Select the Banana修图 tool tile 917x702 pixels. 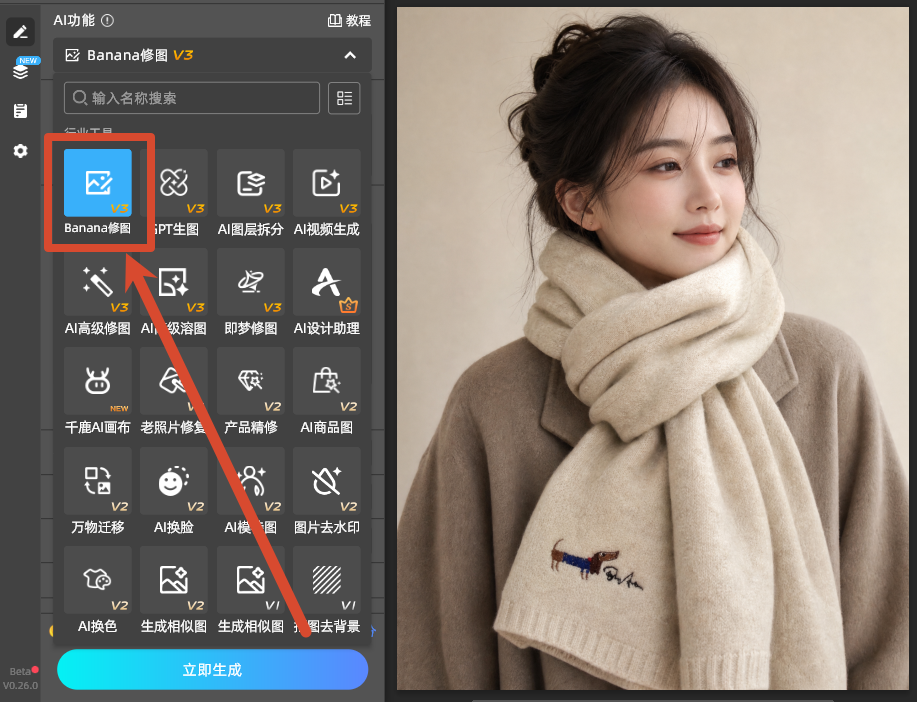click(98, 183)
